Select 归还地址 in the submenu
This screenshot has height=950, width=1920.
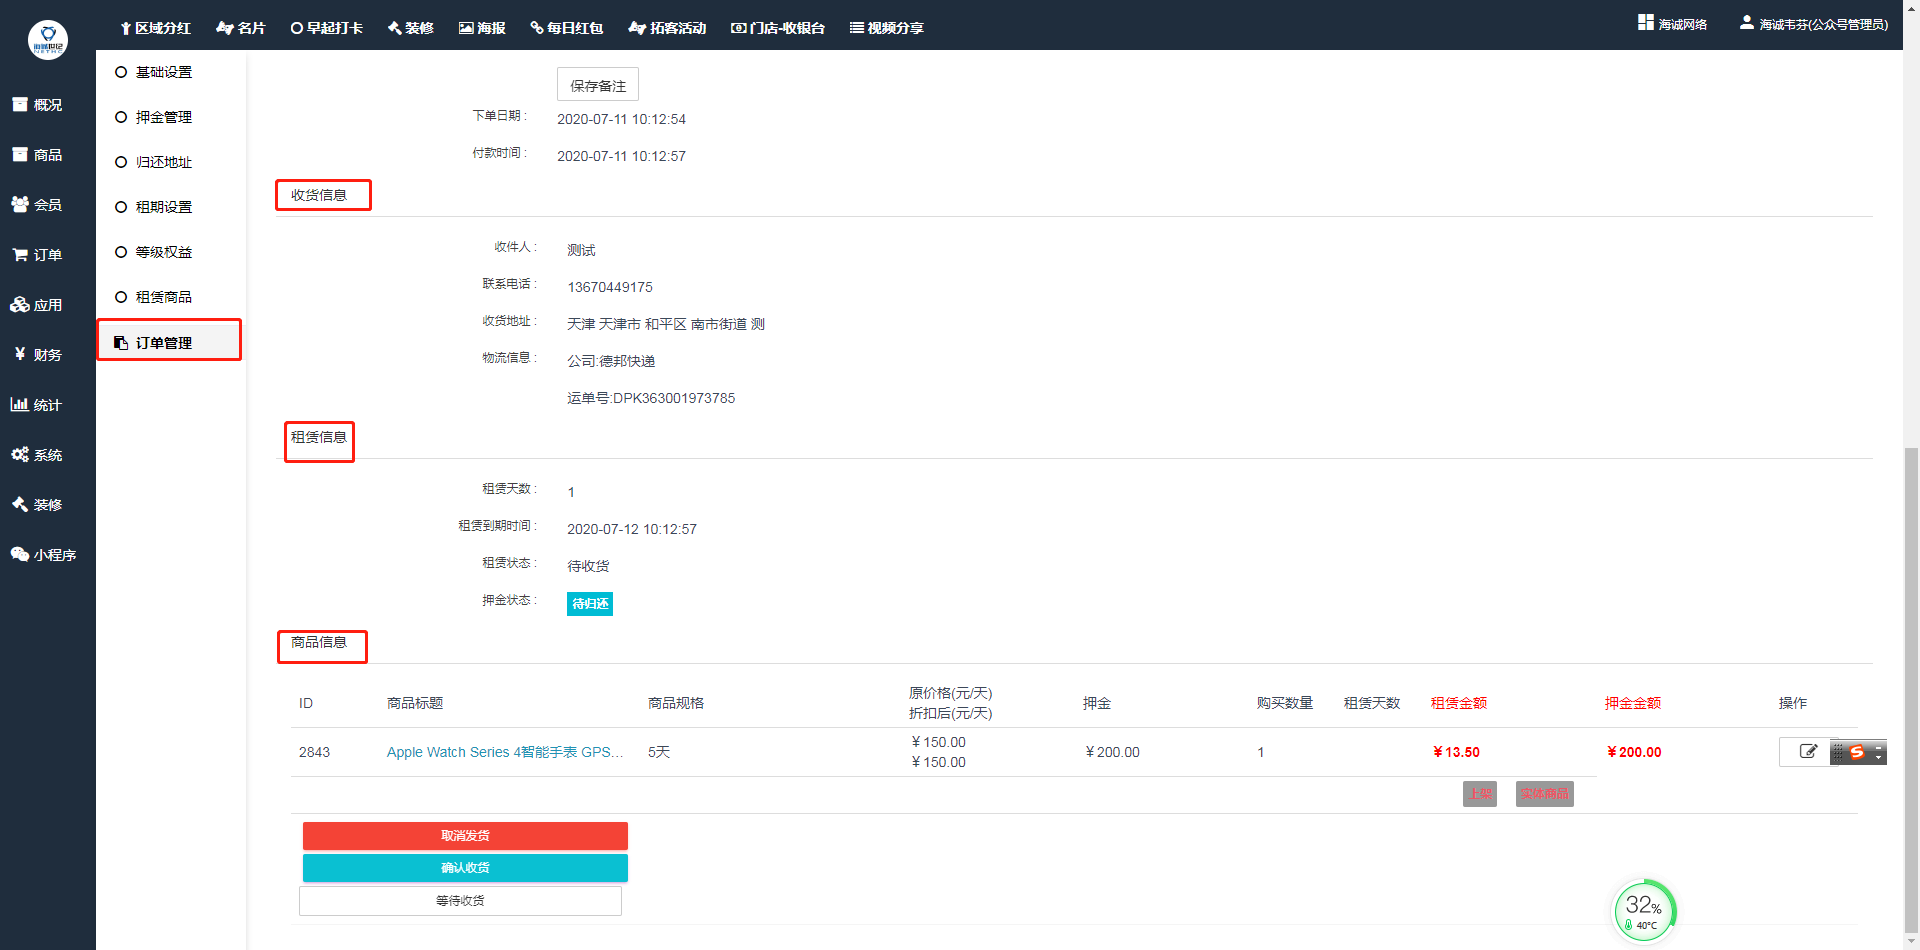[x=164, y=162]
